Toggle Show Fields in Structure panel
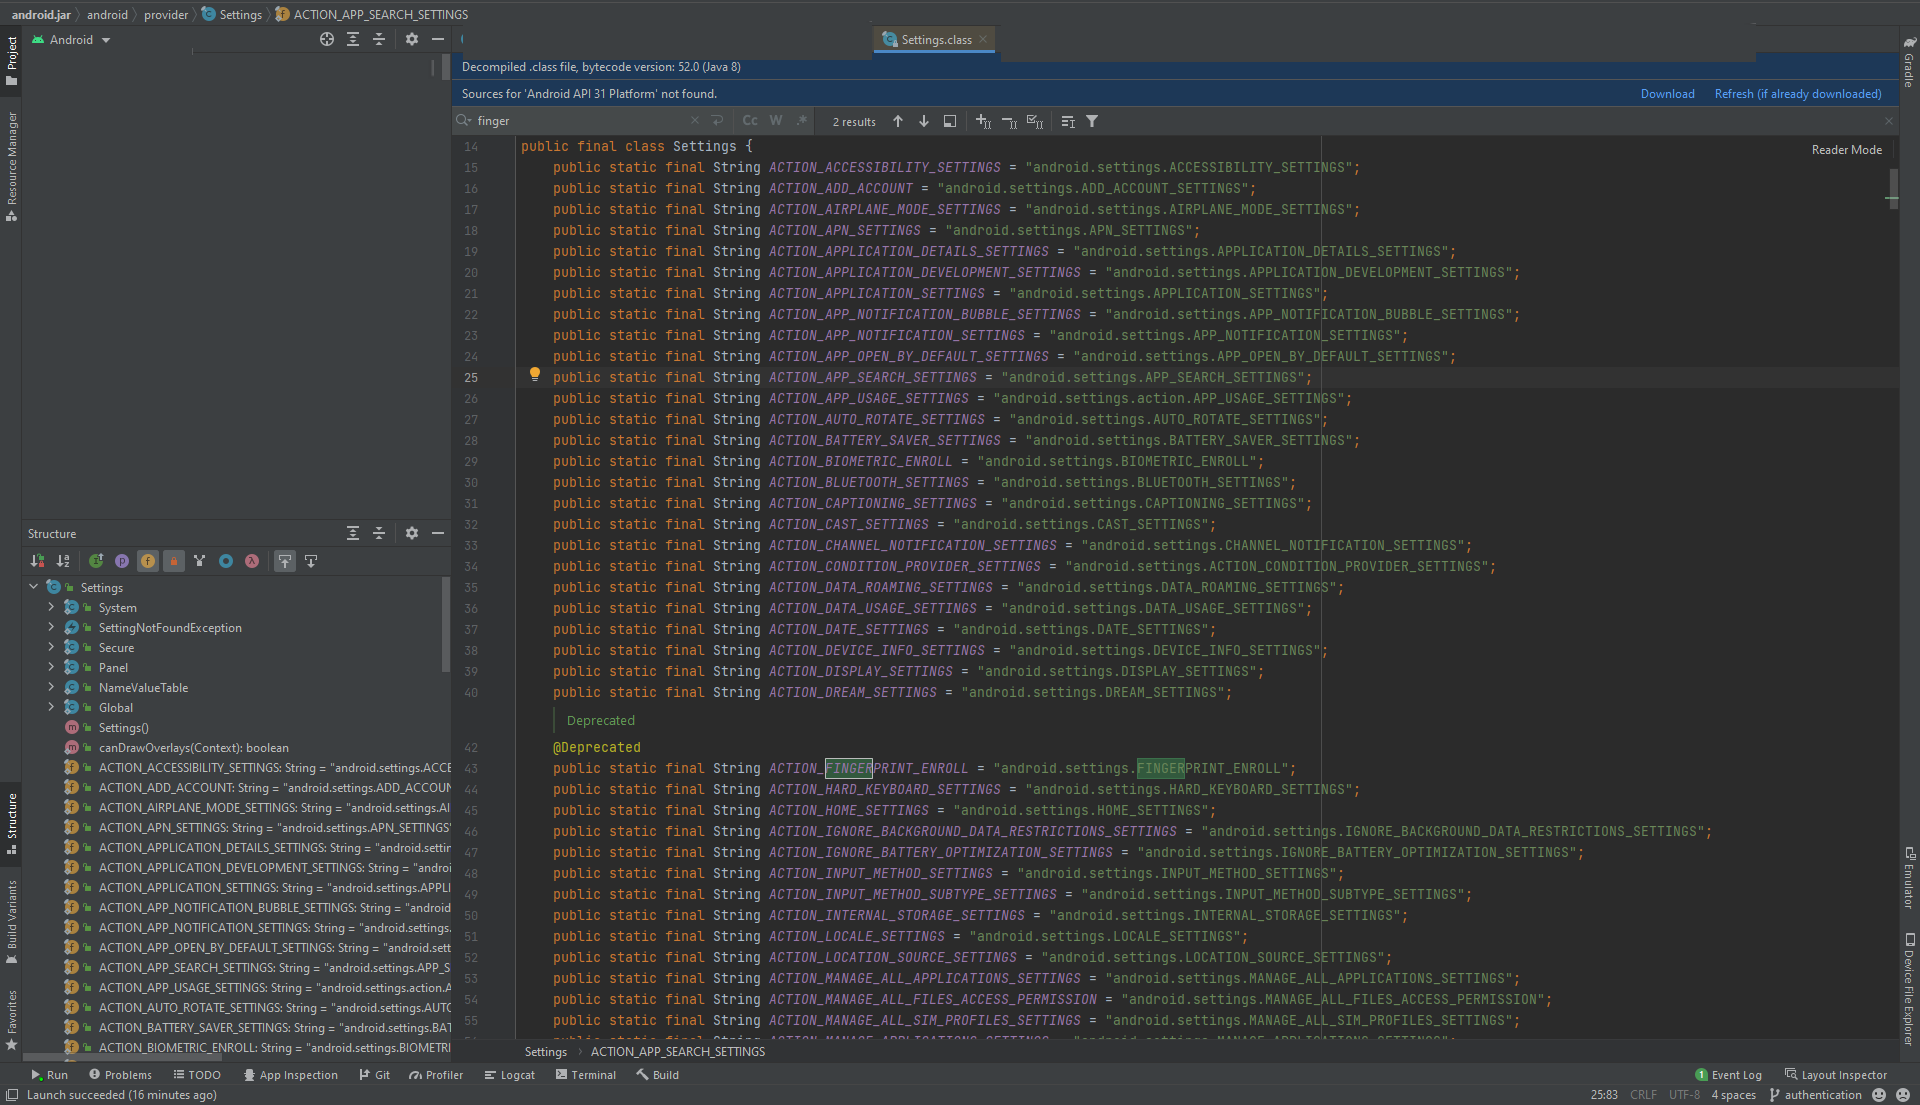Screen dimensions: 1920x1105 click(148, 561)
